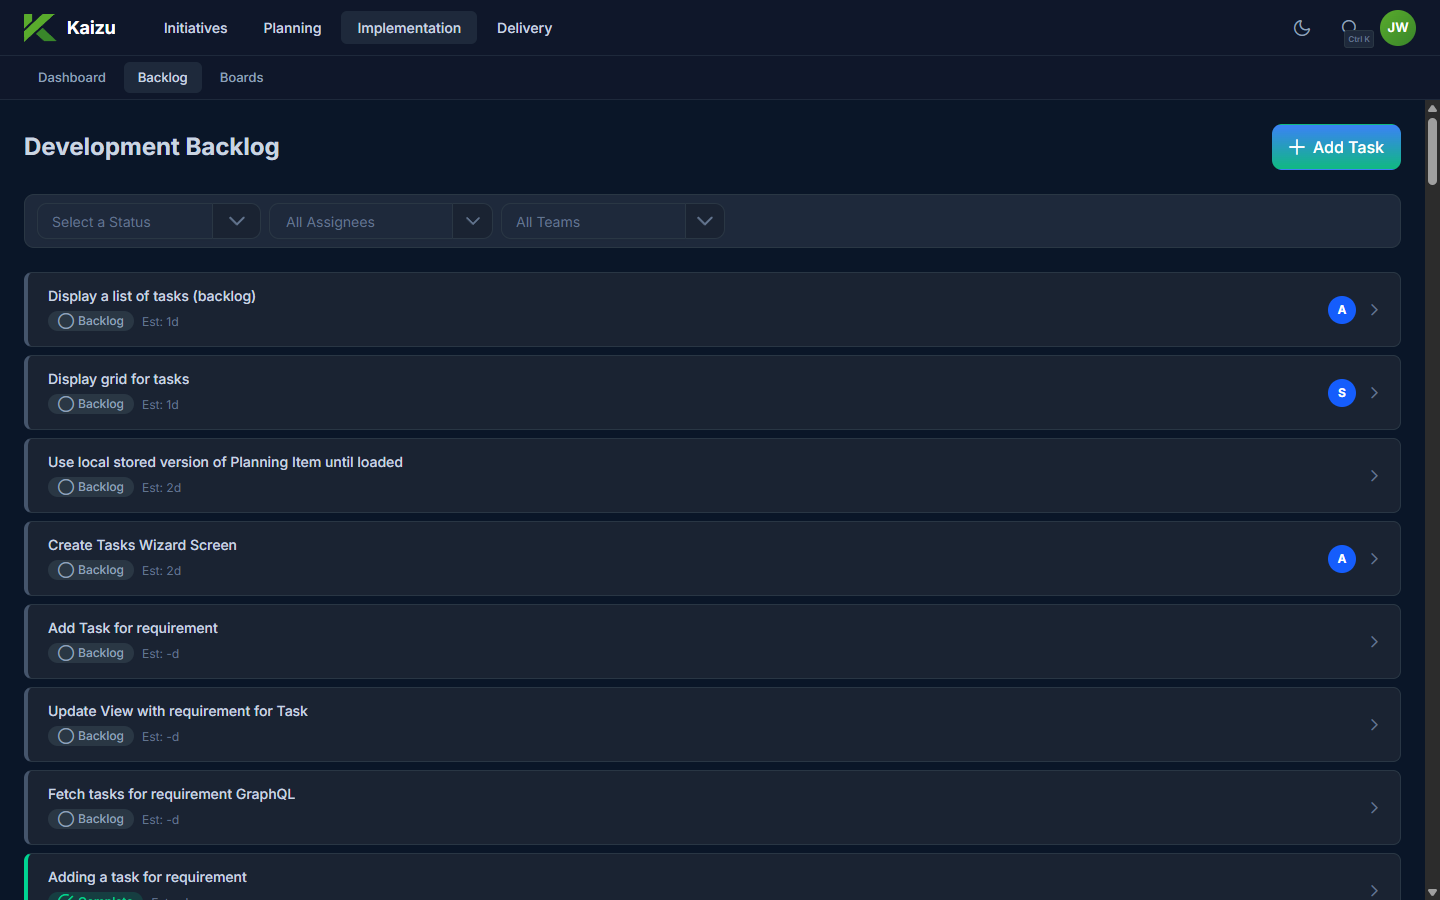Open the Planning menu
Image resolution: width=1440 pixels, height=900 pixels.
tap(292, 28)
